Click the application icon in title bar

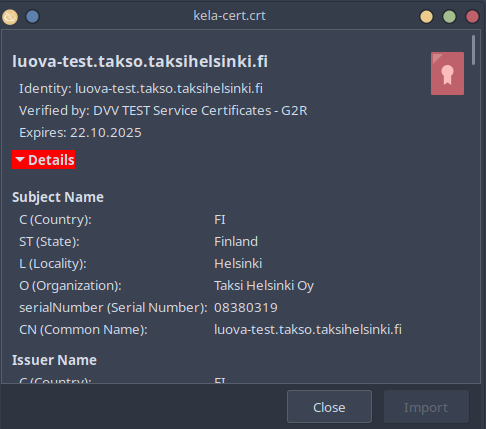[x=10, y=16]
